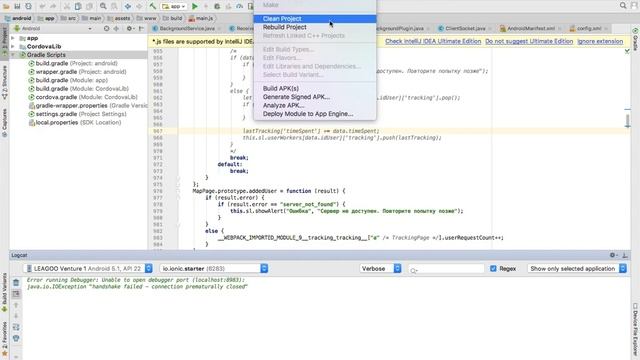The image size is (640, 360).
Task: Open the Device File Explorer side panel
Action: click(635, 330)
